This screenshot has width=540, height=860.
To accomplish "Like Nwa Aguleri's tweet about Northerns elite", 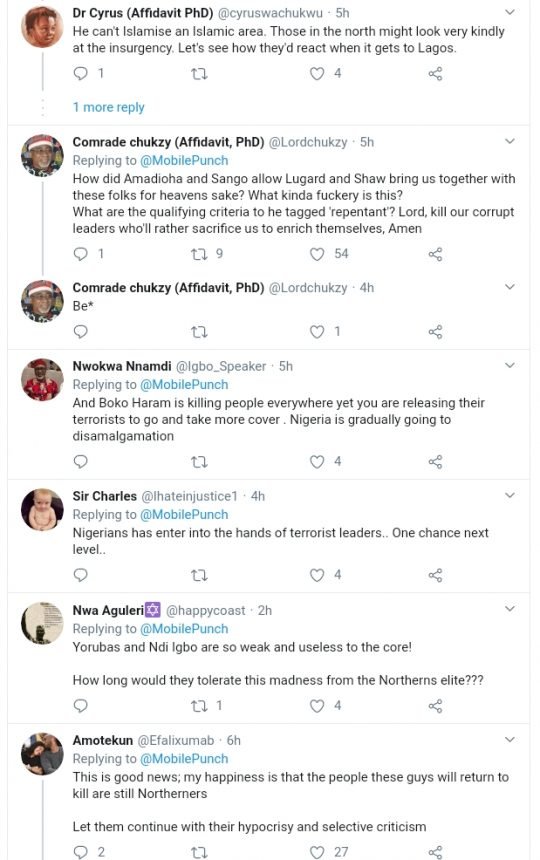I will point(317,706).
